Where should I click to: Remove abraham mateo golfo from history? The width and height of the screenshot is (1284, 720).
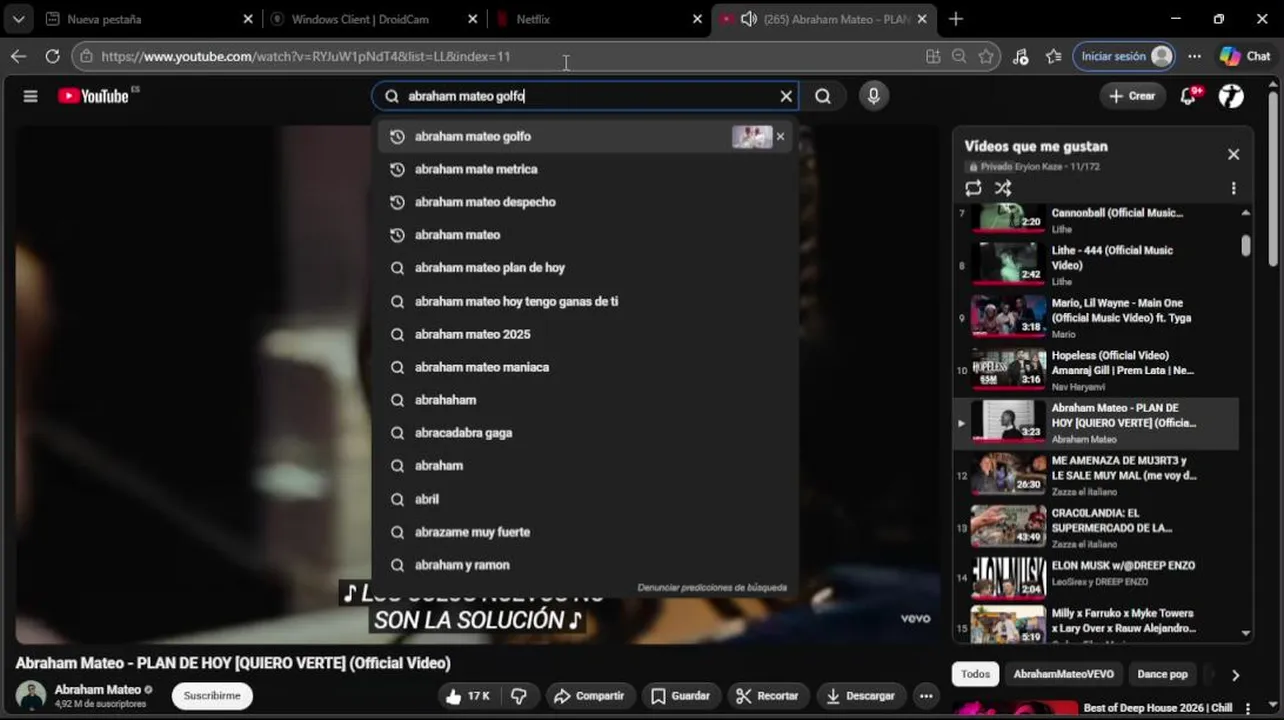(781, 137)
